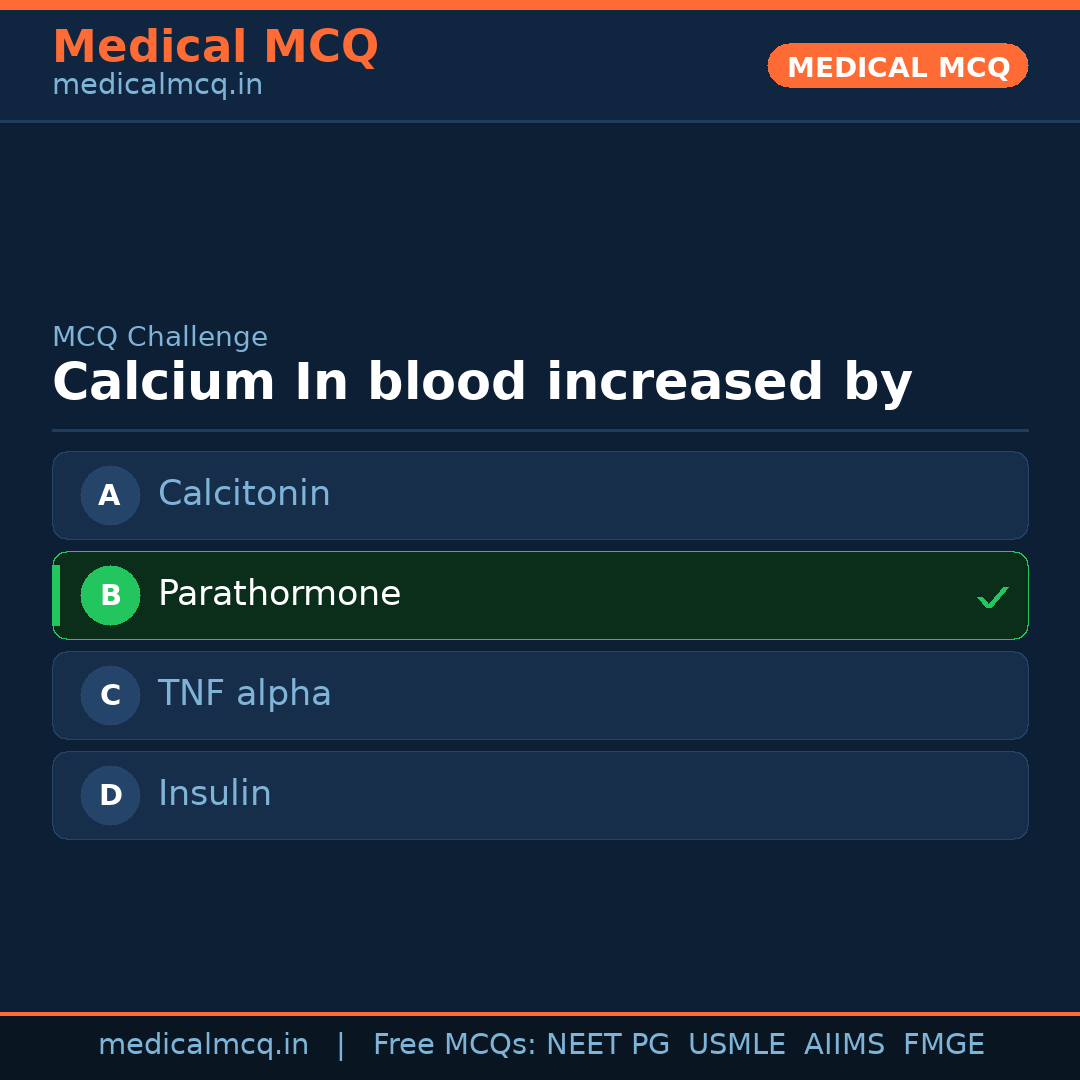Click the USMLE label in footer

pos(737,1044)
